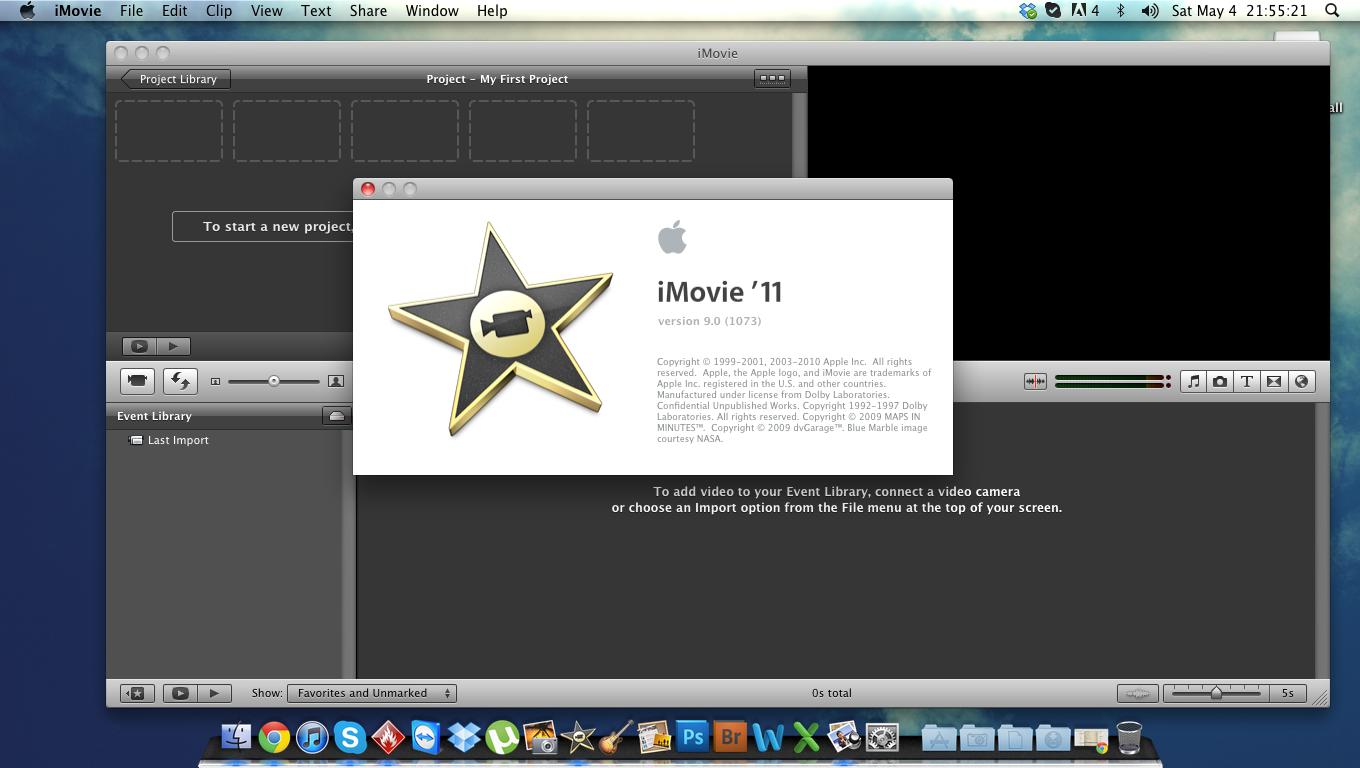The image size is (1360, 768).
Task: Click the volume icon in menu bar
Action: coord(1151,11)
